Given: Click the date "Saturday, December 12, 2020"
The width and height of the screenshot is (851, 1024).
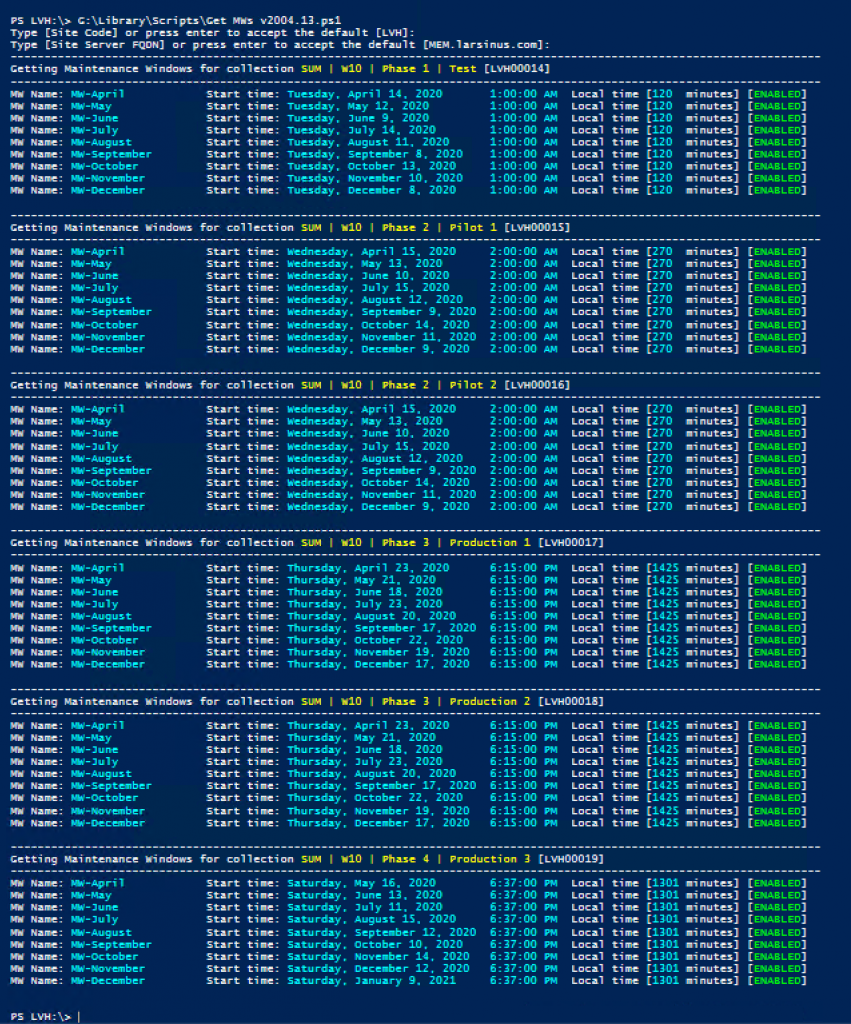Looking at the screenshot, I should 379,968.
